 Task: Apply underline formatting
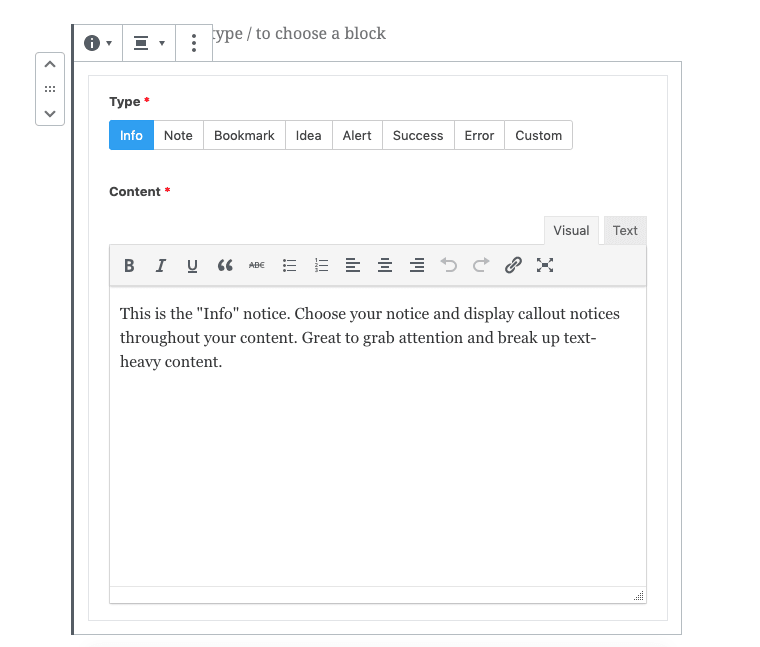[192, 266]
